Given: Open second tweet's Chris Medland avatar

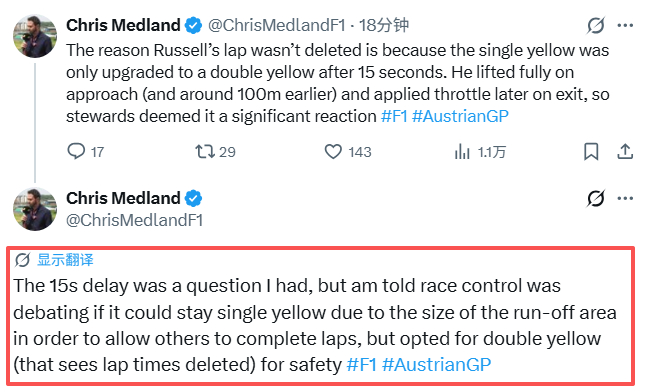Looking at the screenshot, I should (x=35, y=209).
